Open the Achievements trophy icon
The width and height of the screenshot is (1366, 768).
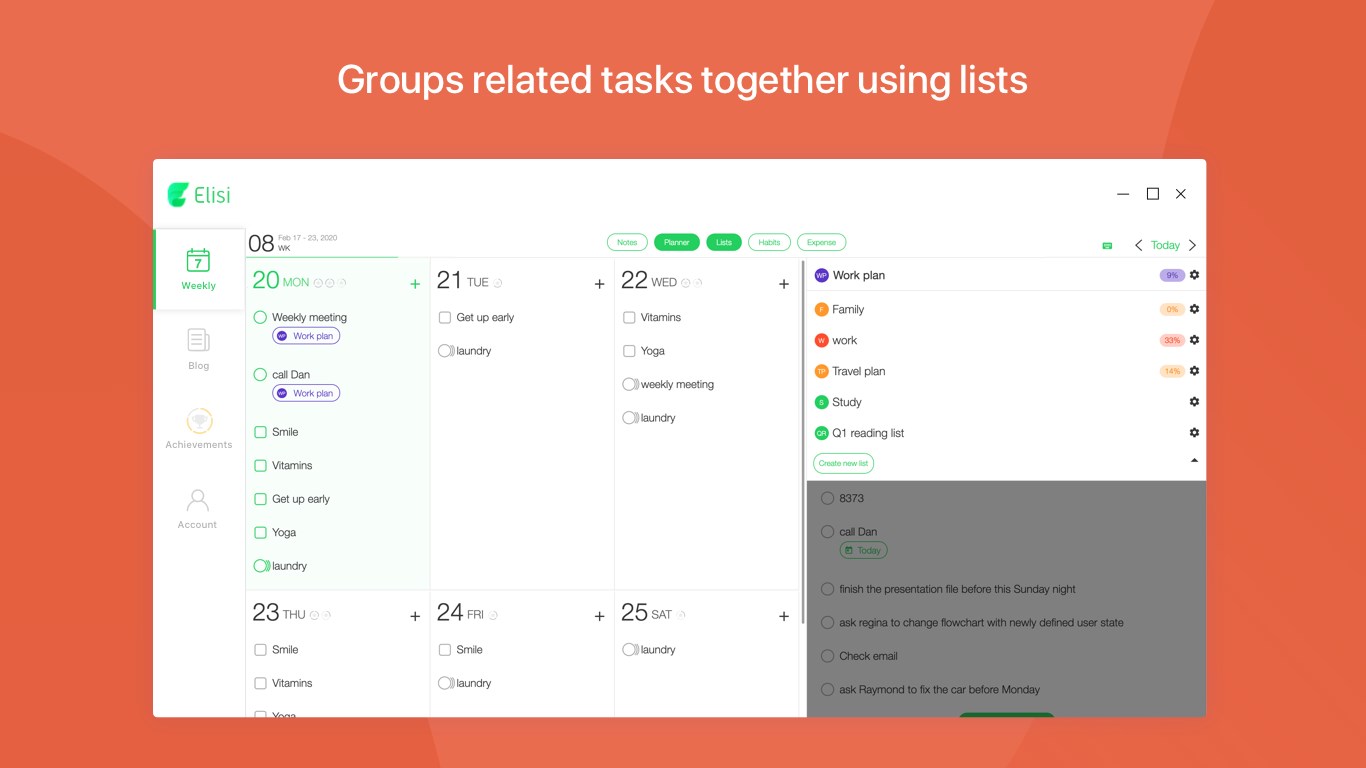click(198, 421)
